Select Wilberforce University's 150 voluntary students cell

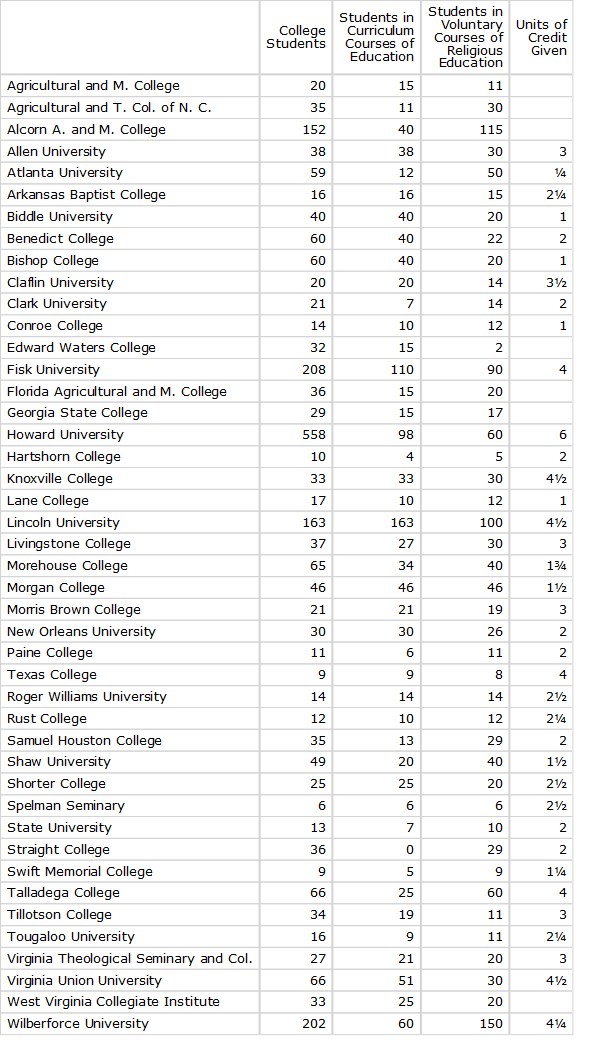click(x=465, y=1024)
